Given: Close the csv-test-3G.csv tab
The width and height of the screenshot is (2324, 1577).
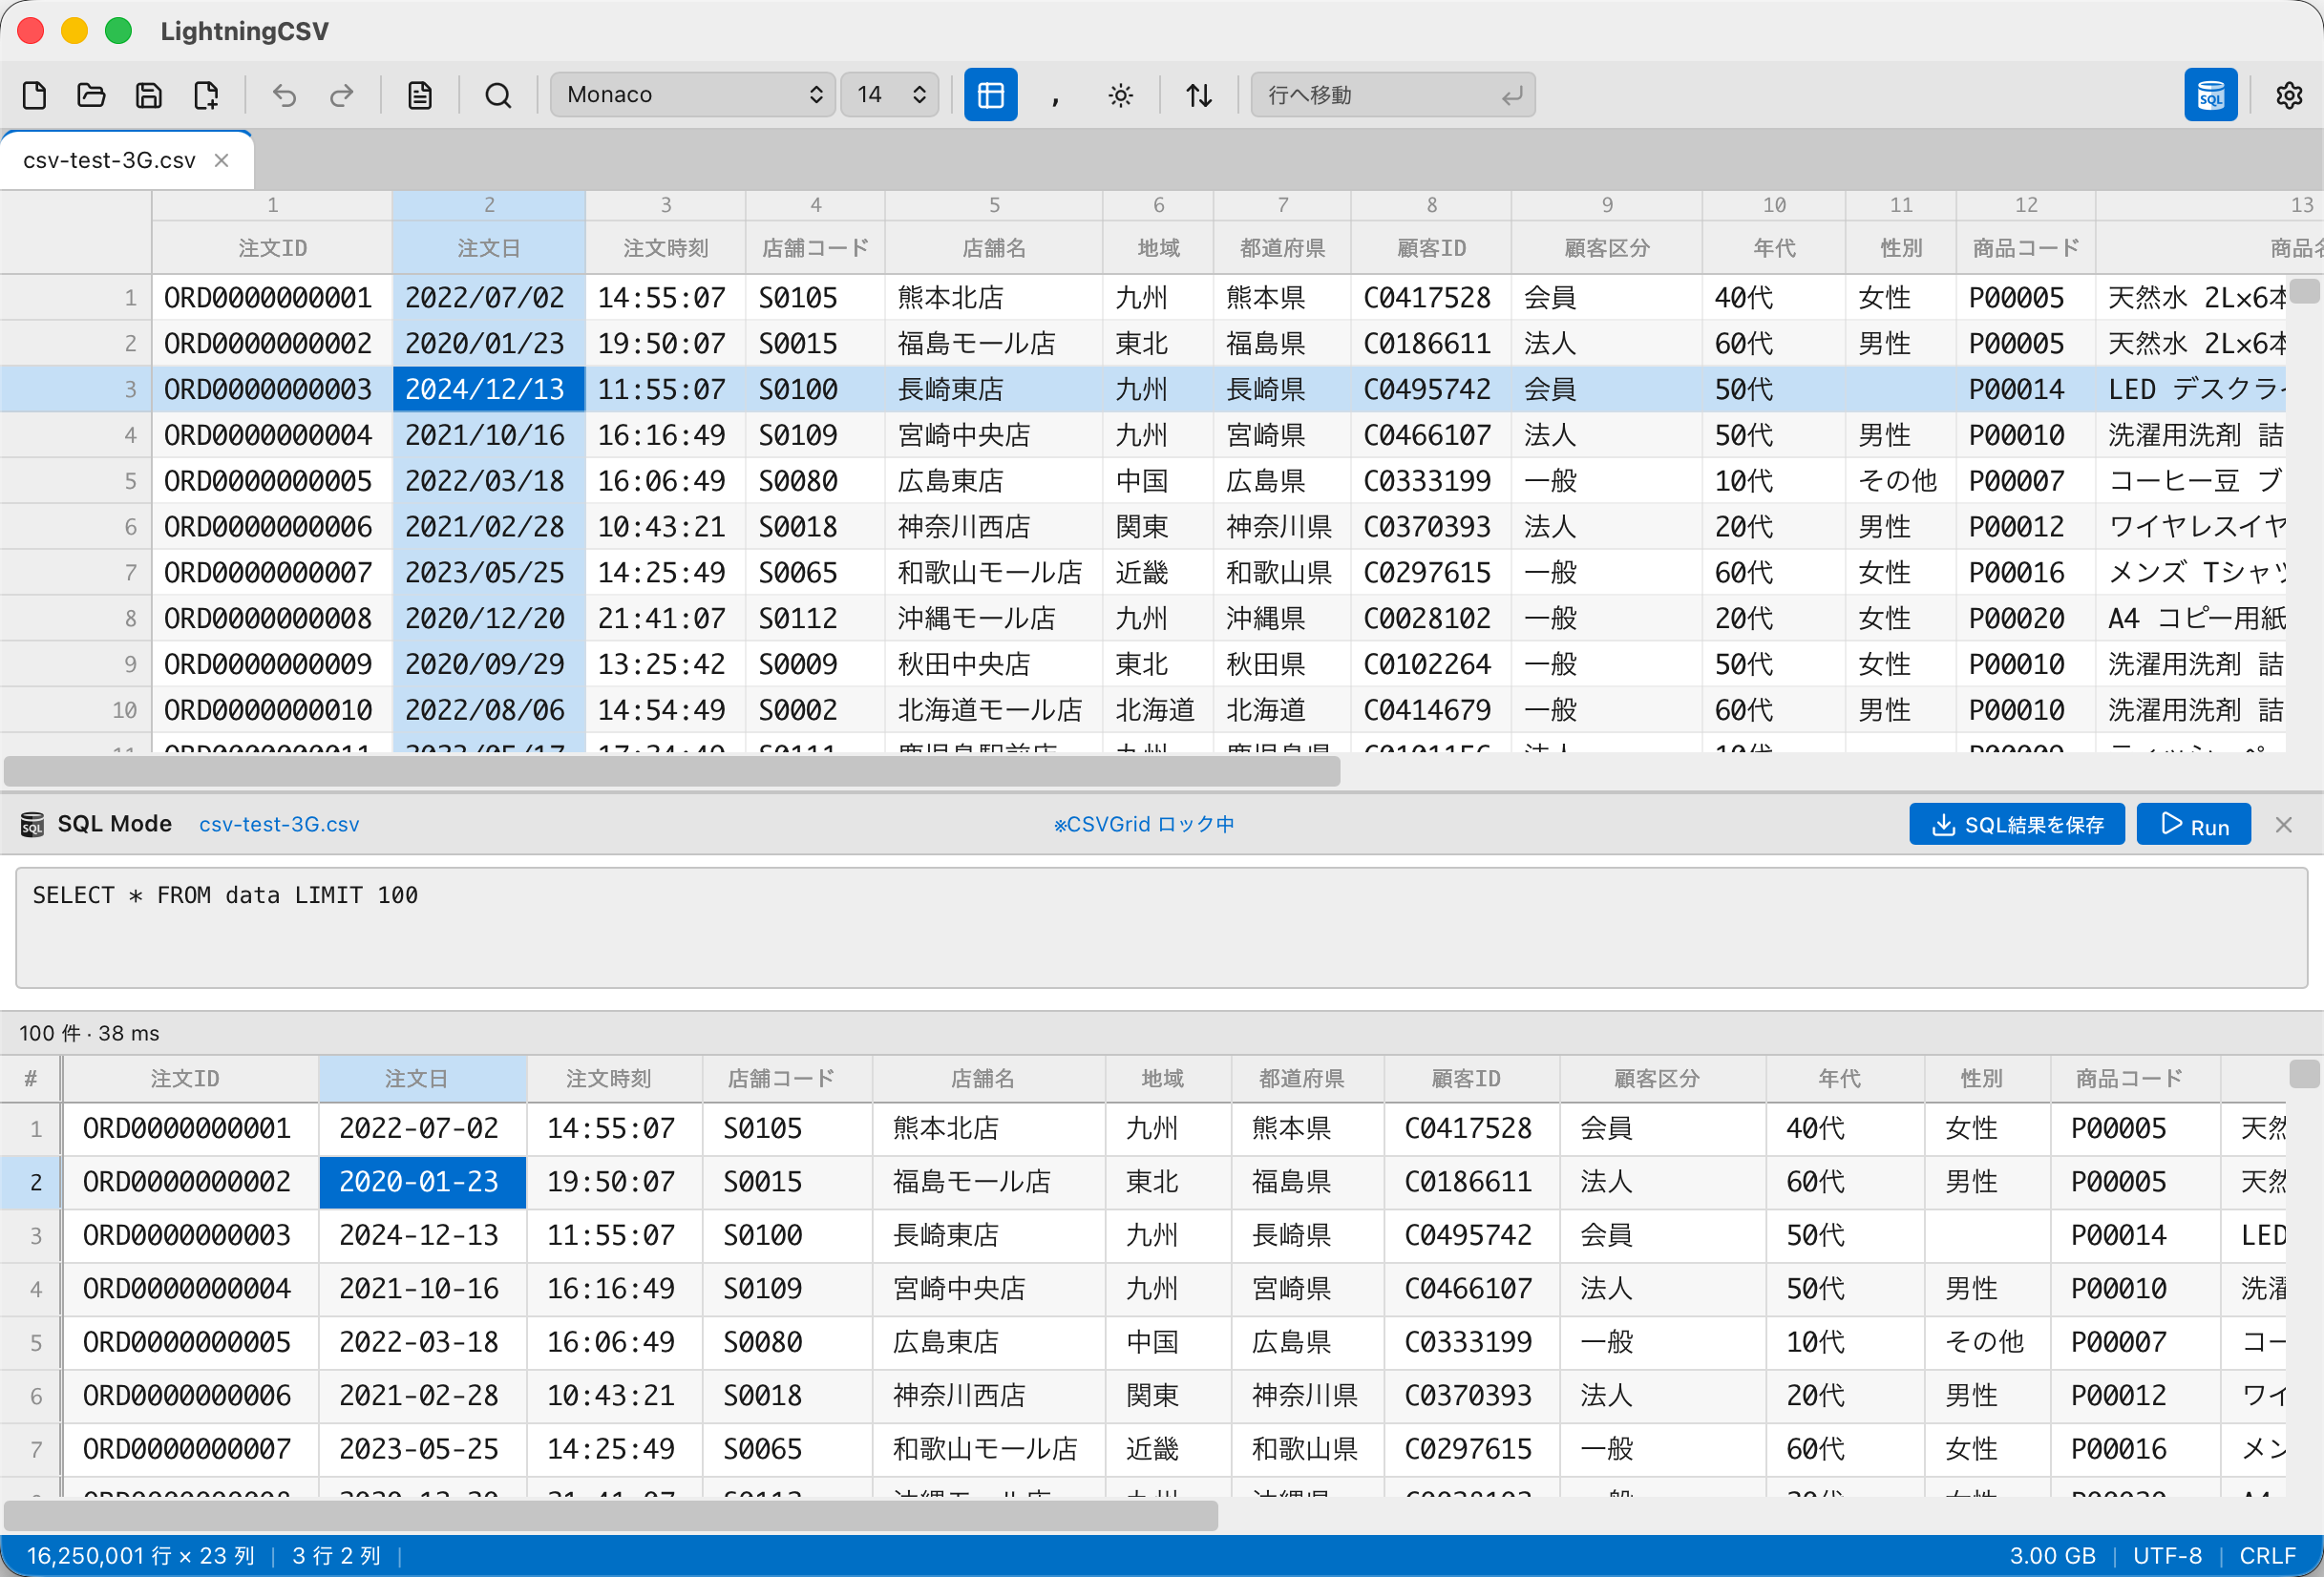Looking at the screenshot, I should coord(222,161).
